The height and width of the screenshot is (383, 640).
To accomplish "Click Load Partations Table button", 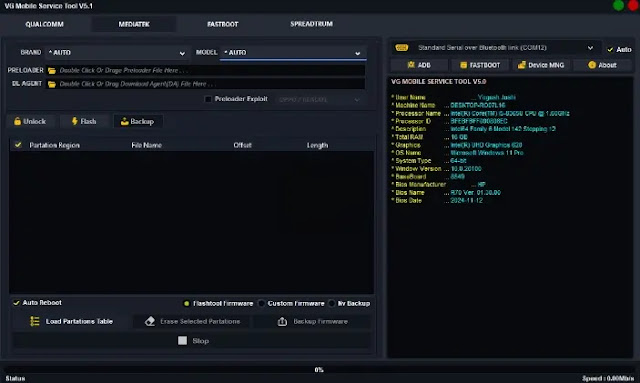I will [x=72, y=321].
